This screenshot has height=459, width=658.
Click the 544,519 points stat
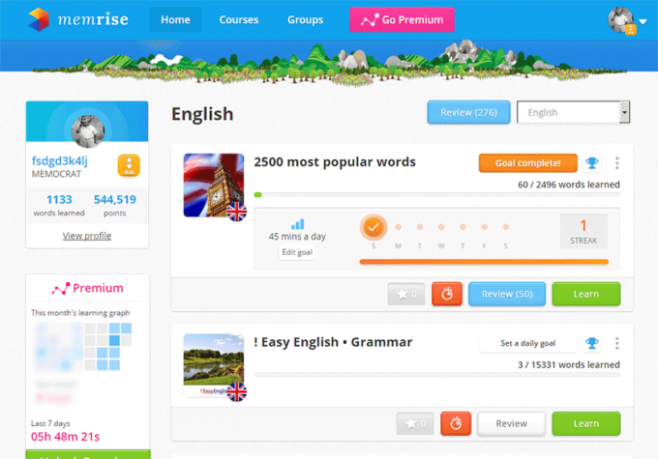tap(115, 205)
